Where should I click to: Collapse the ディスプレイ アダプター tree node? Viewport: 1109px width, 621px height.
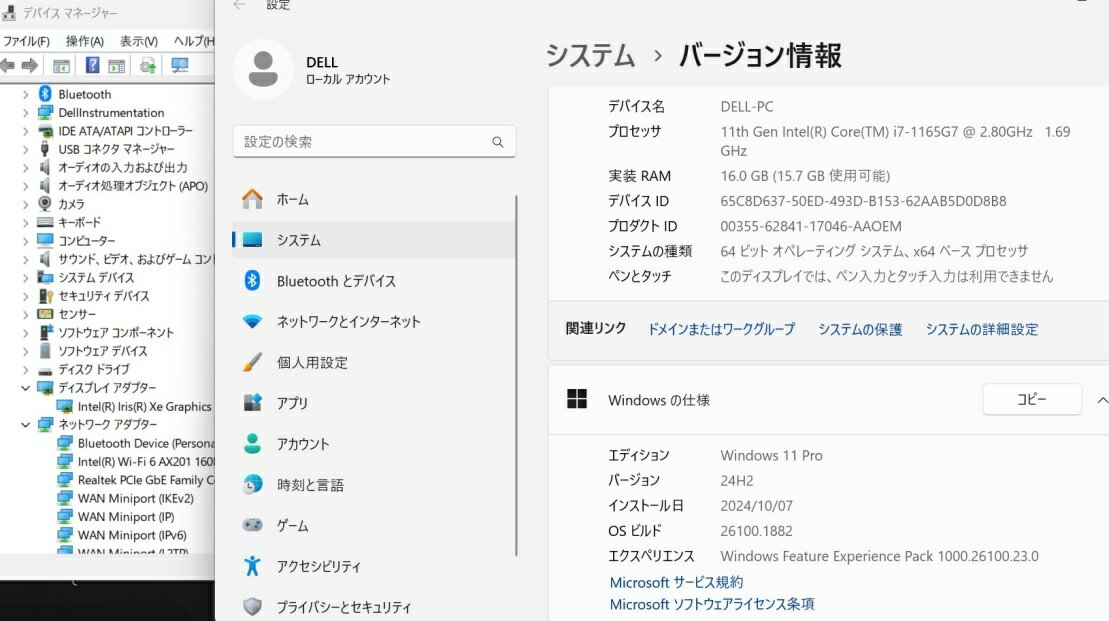coord(26,388)
